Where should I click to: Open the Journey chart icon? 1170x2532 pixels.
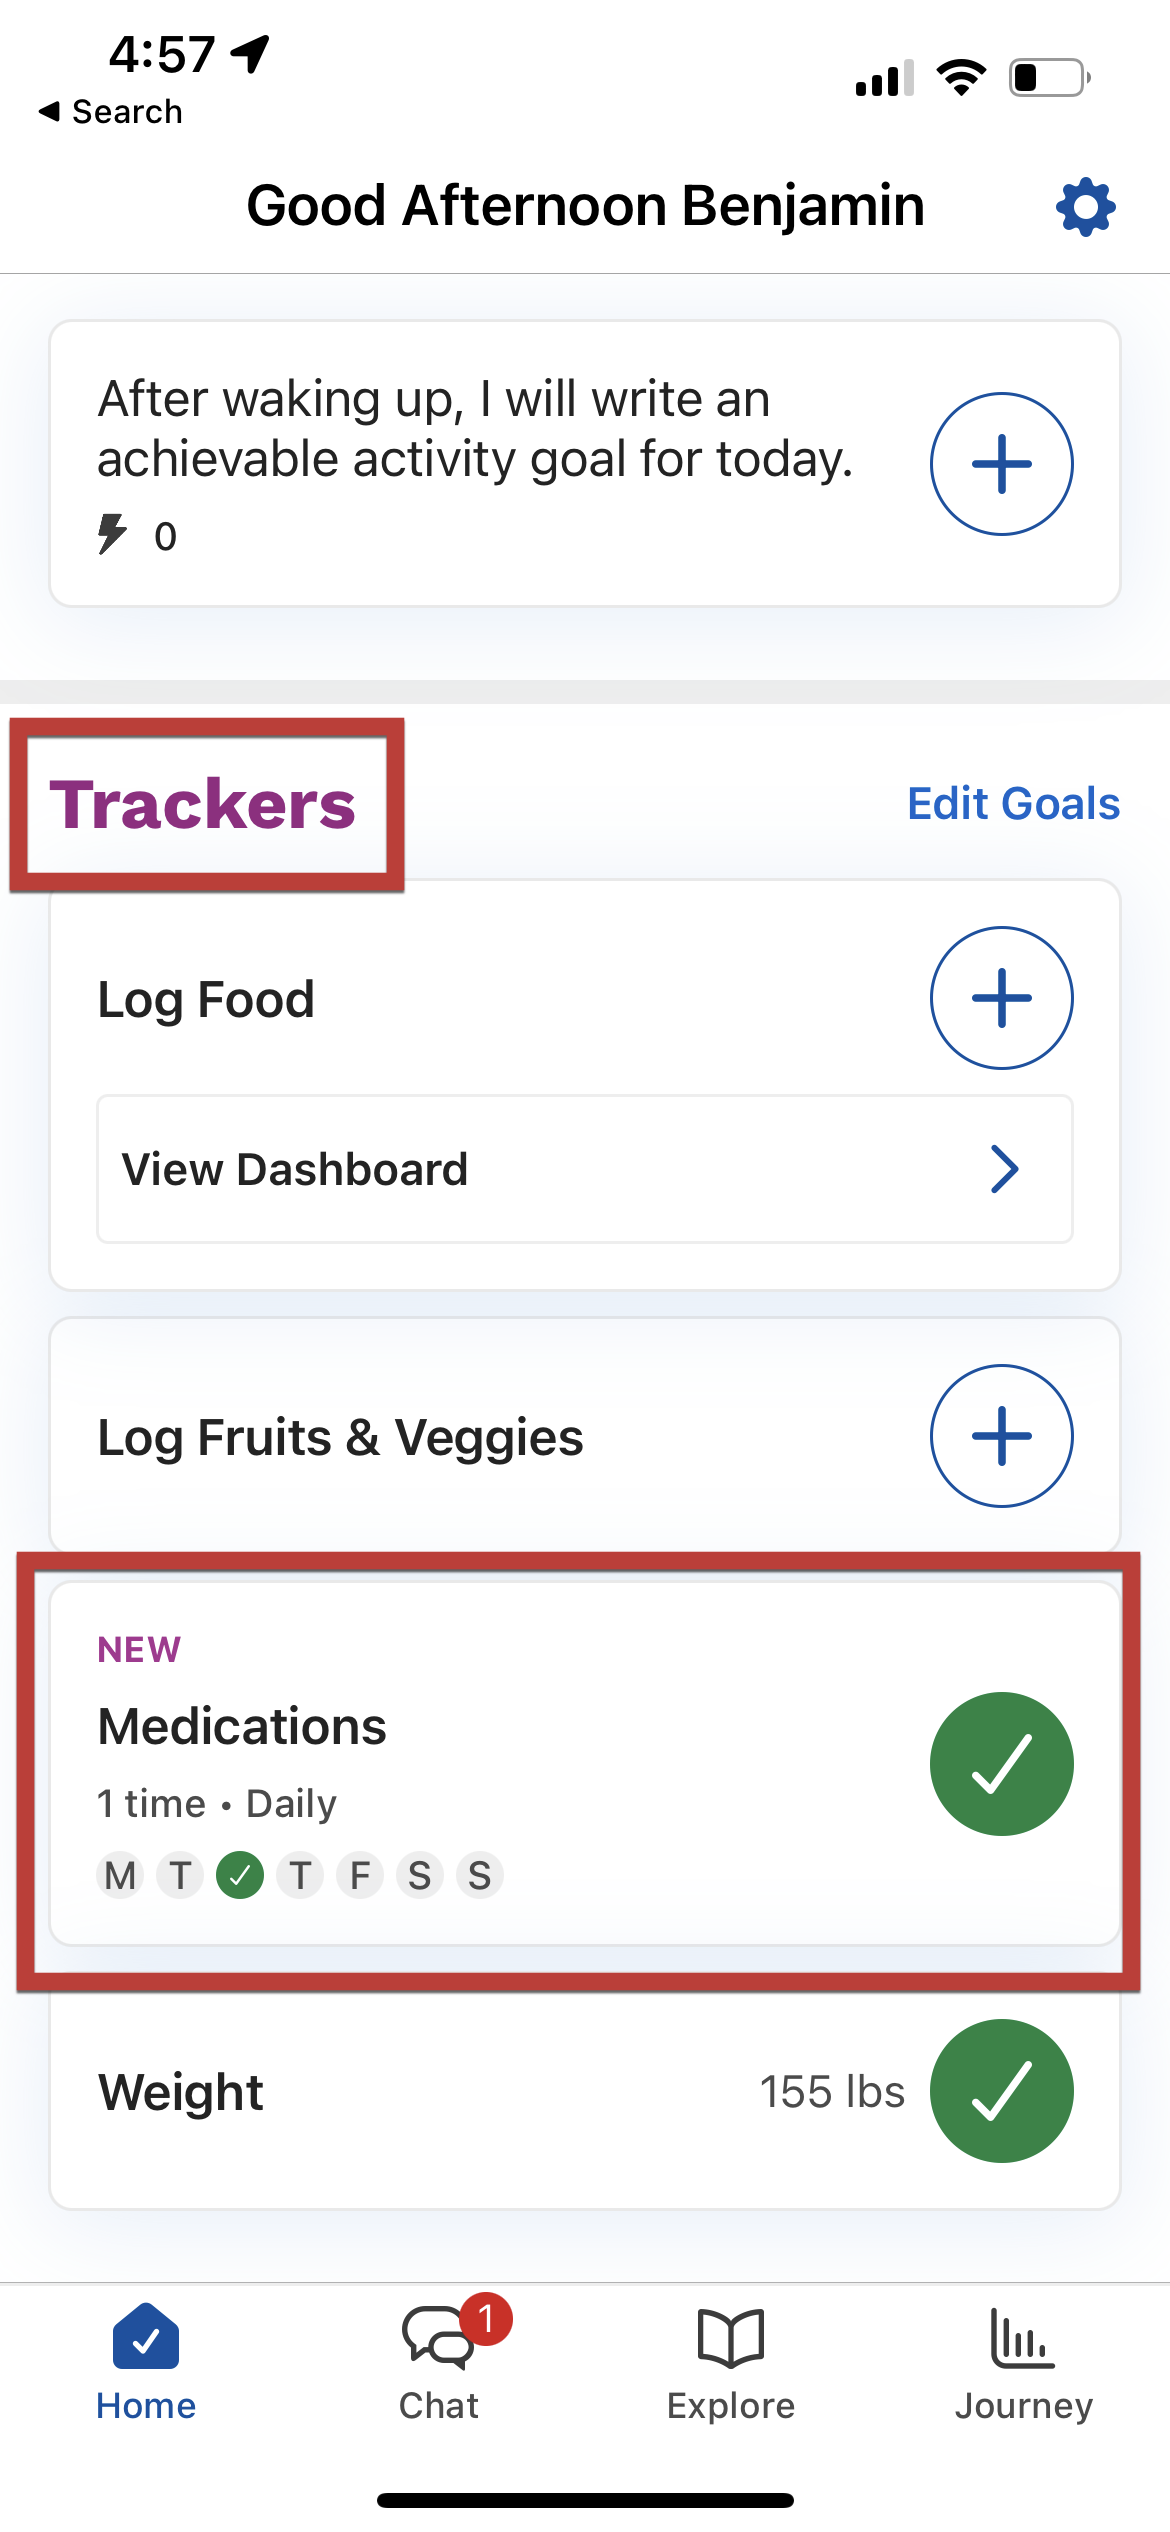pos(1022,2338)
